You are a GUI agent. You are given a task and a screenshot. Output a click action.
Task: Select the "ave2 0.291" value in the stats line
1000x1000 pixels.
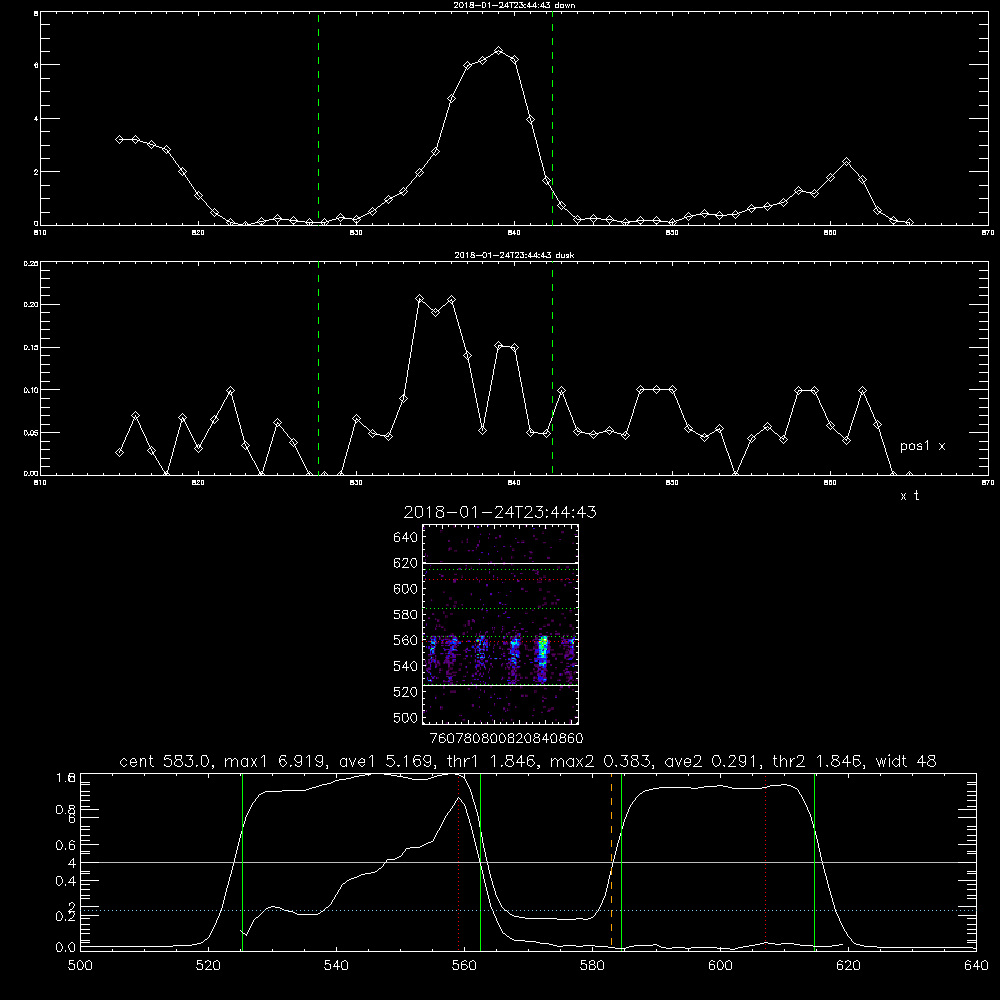click(709, 761)
